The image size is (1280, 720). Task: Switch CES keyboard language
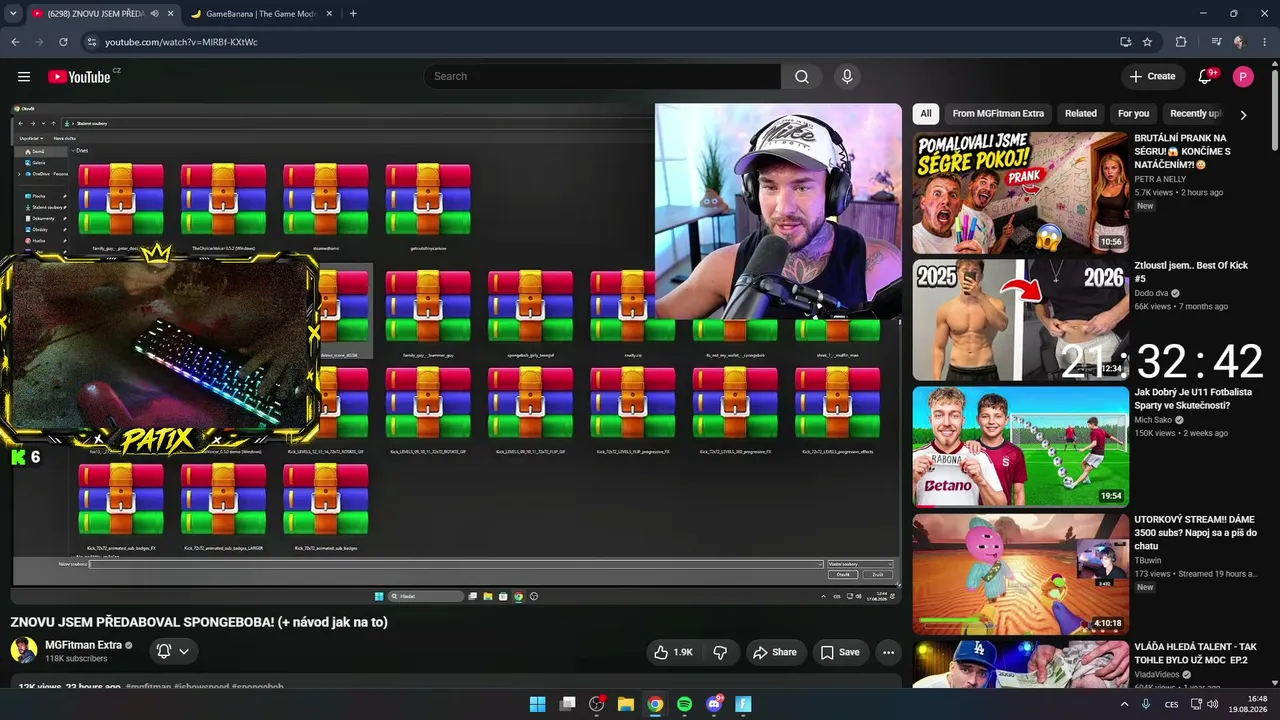point(1171,704)
